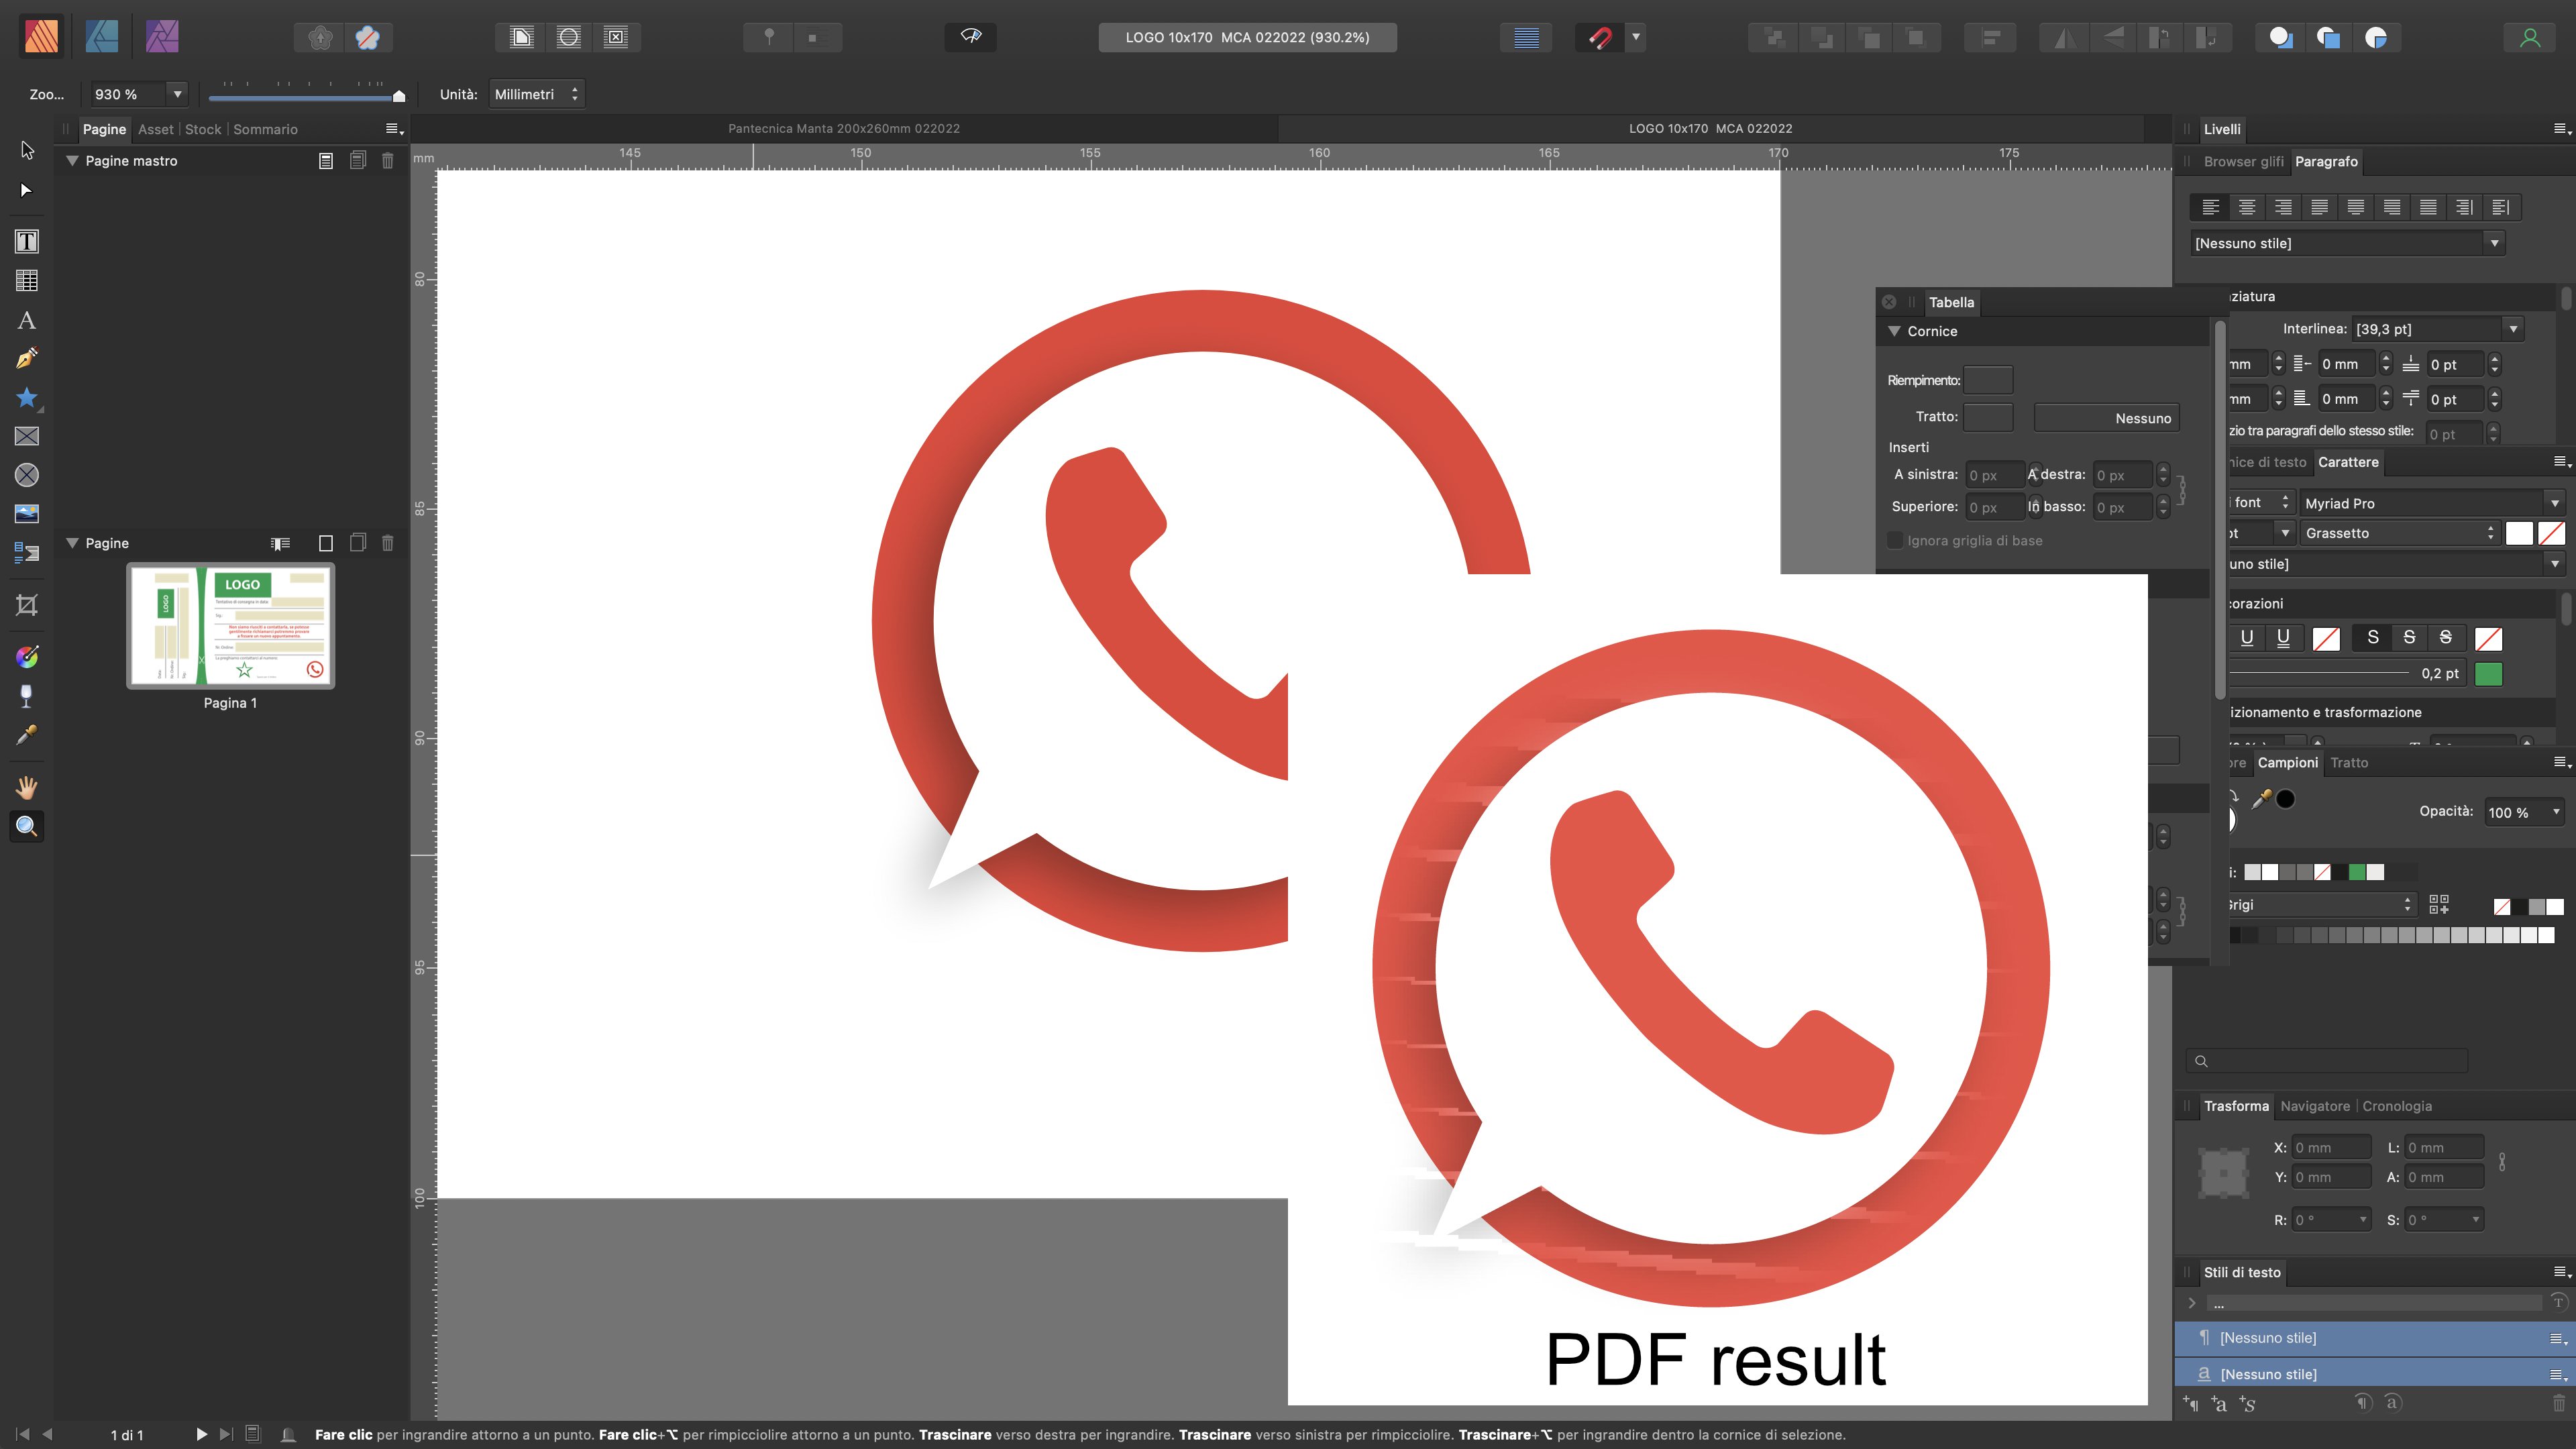
Task: Switch to the Navigatore tab
Action: click(2315, 1106)
